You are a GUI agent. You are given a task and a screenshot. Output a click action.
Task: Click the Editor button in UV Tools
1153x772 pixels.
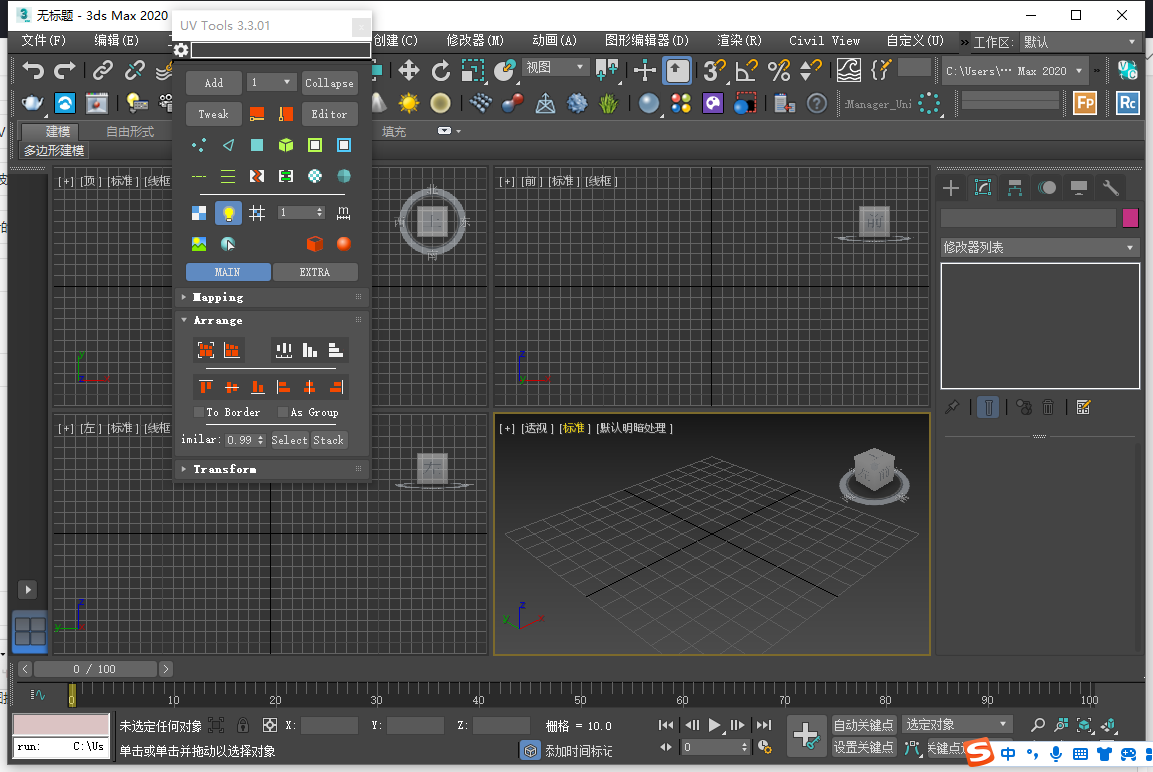click(x=329, y=114)
